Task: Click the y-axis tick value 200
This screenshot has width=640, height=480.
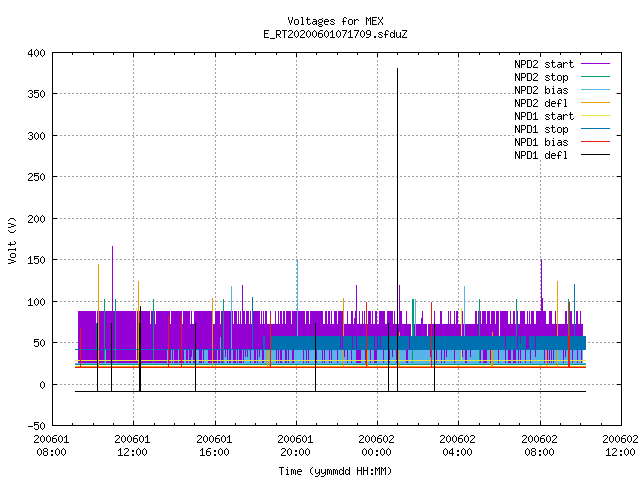Action: (x=36, y=219)
